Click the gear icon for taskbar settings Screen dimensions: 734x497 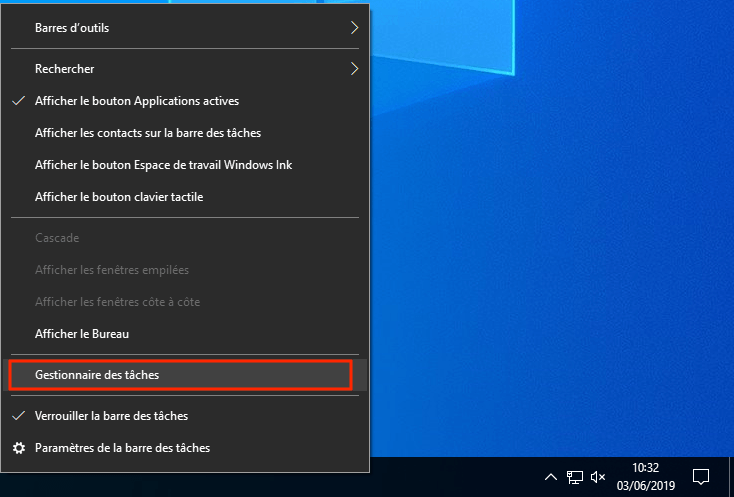(x=18, y=448)
